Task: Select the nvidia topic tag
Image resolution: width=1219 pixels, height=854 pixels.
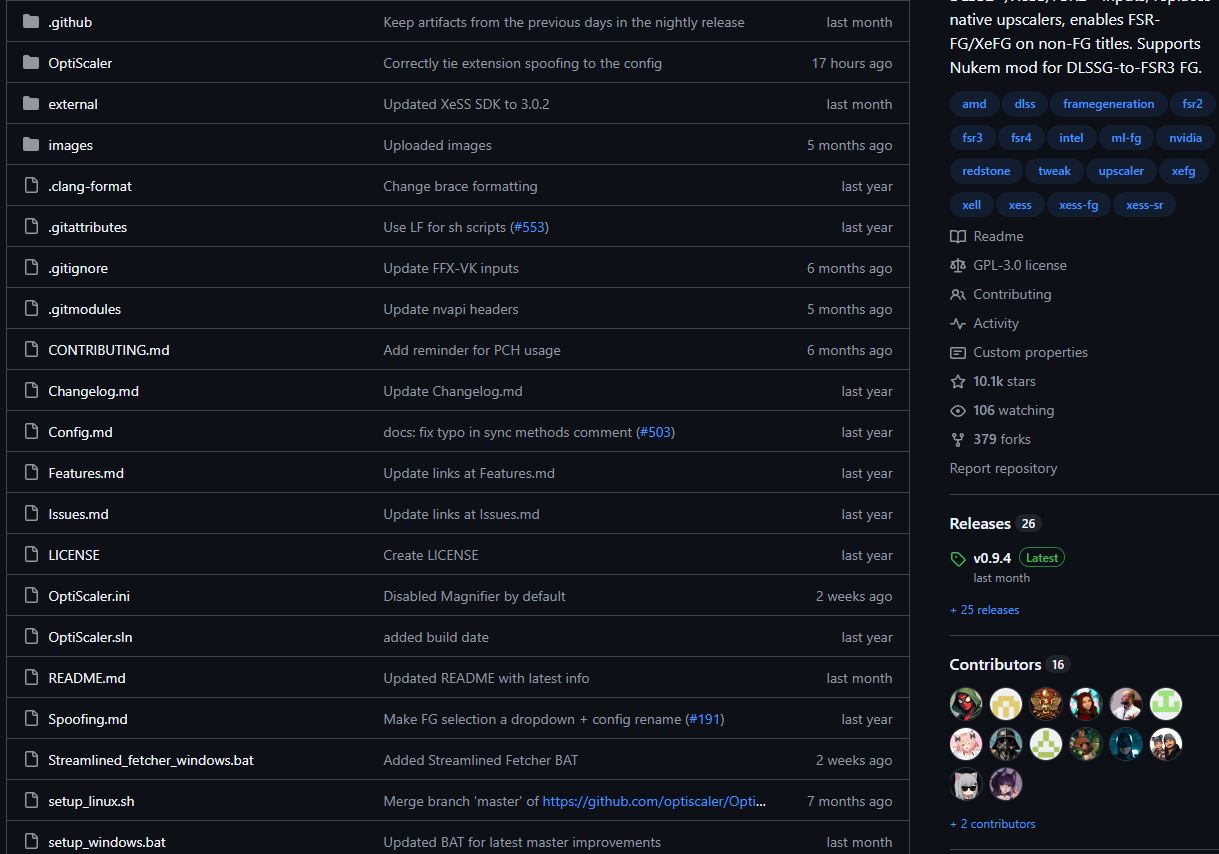Action: [x=1186, y=138]
